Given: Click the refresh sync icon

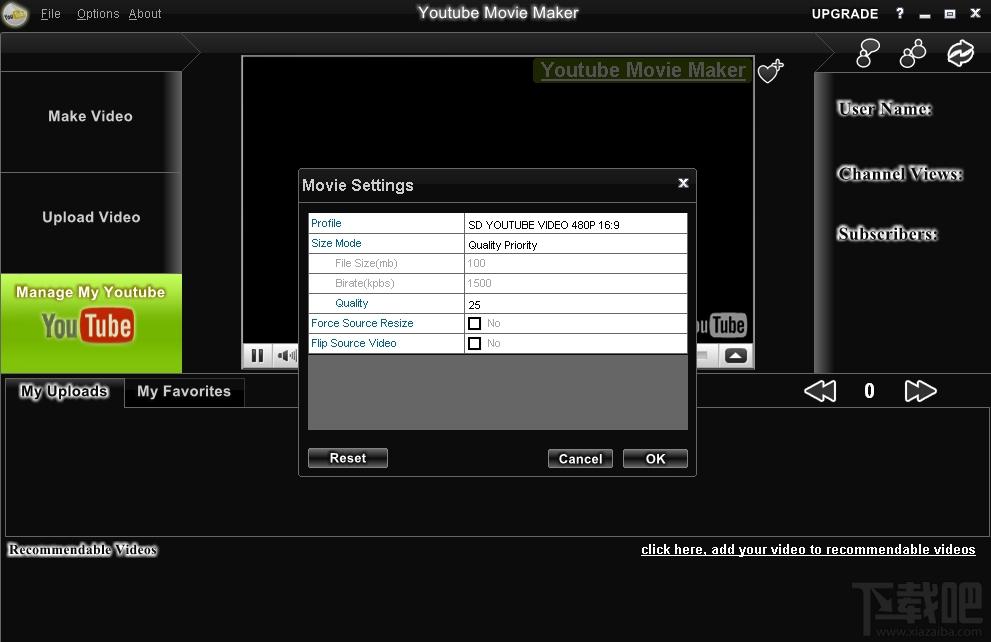Looking at the screenshot, I should click(960, 53).
